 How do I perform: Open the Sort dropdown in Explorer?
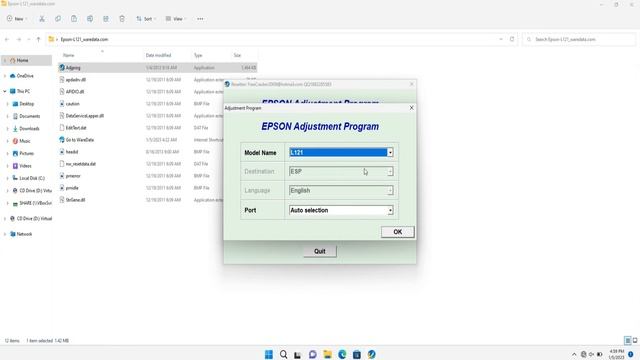pyautogui.click(x=146, y=19)
